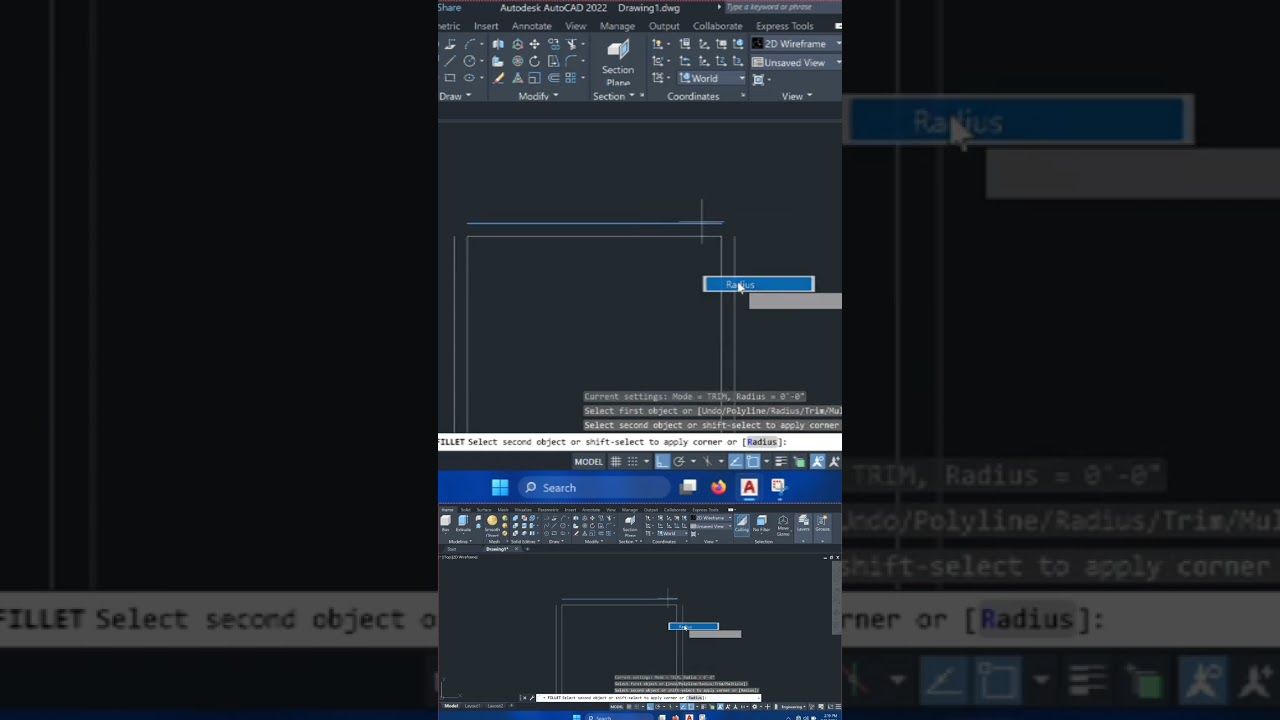Select the Line tool in enlarged Draw panel
The width and height of the screenshot is (1280, 720).
(x=450, y=61)
